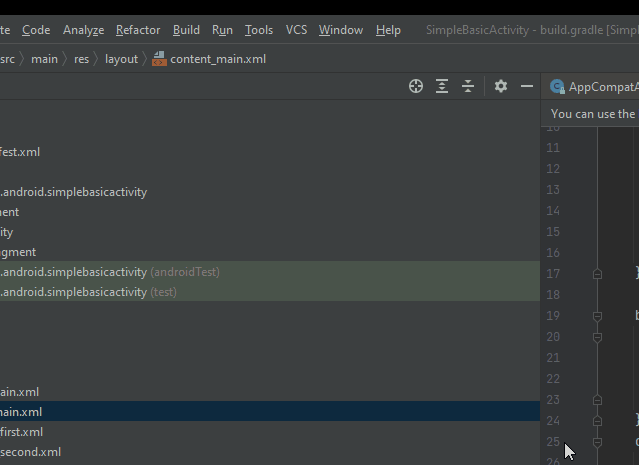The width and height of the screenshot is (639, 465).
Task: Hide the project tool window
Action: (x=527, y=86)
